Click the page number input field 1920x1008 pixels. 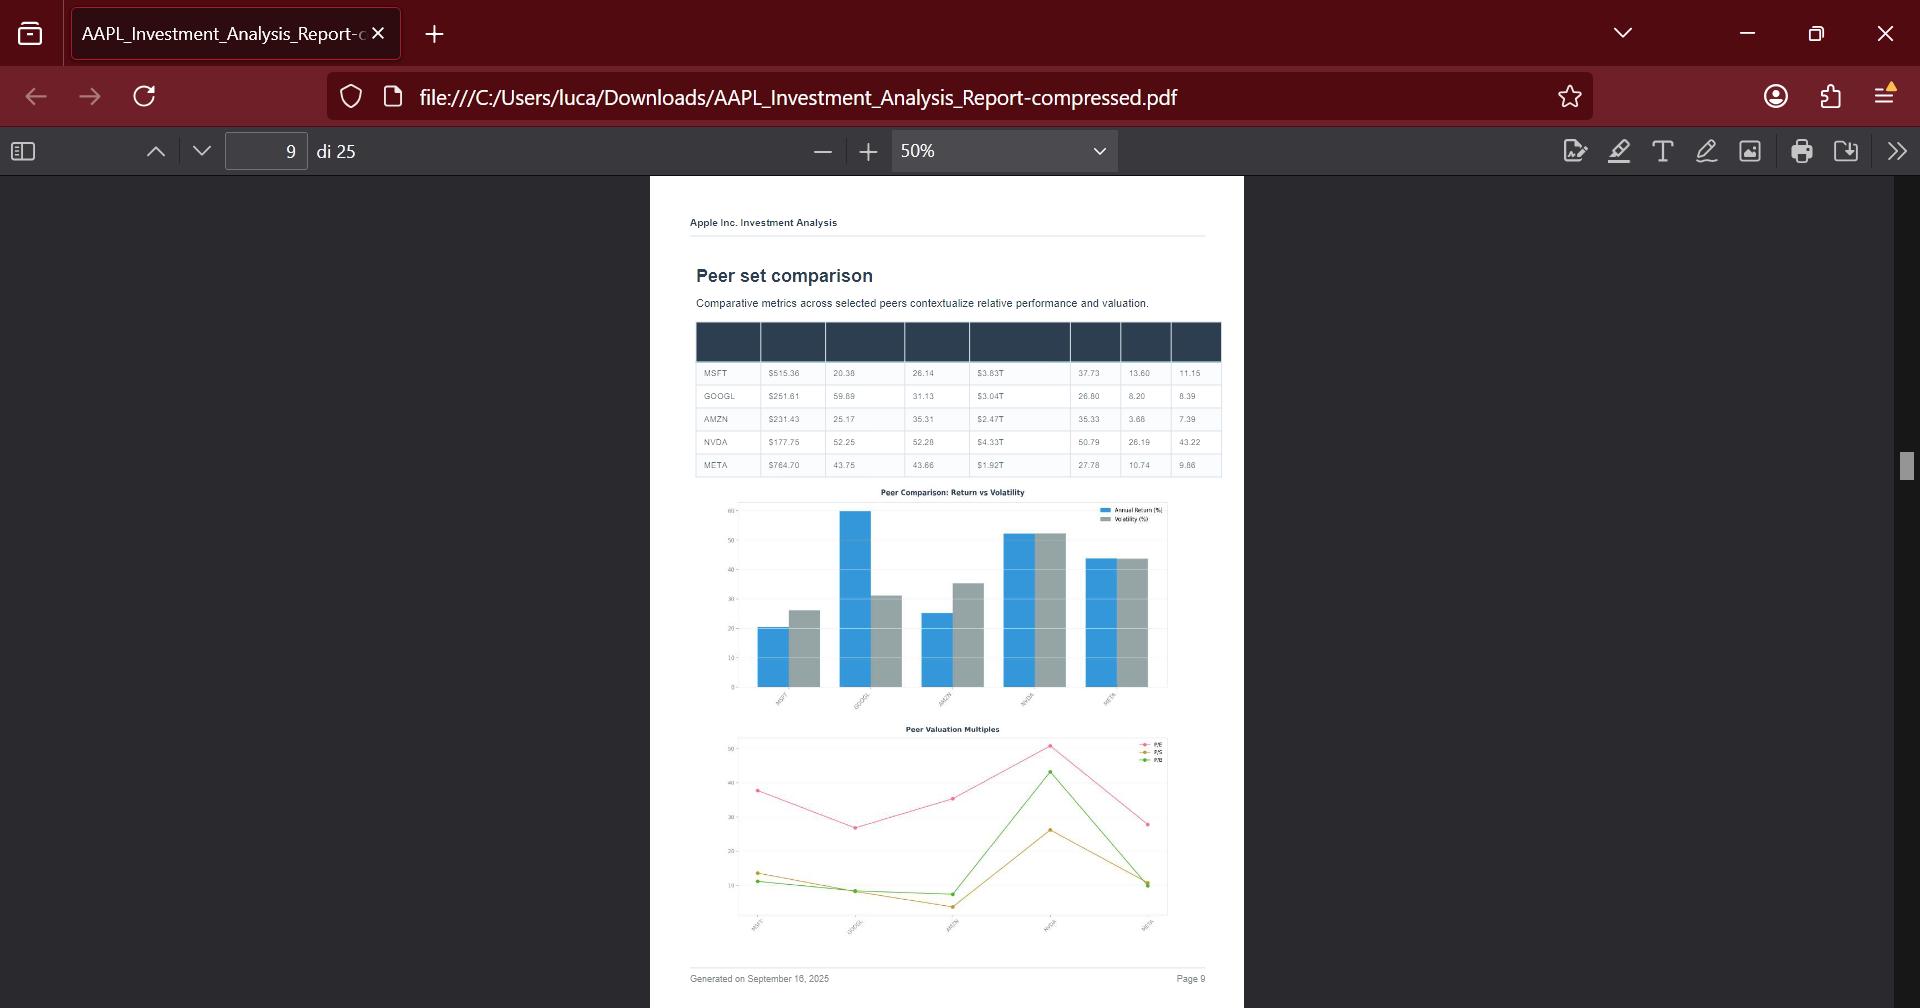click(x=266, y=151)
